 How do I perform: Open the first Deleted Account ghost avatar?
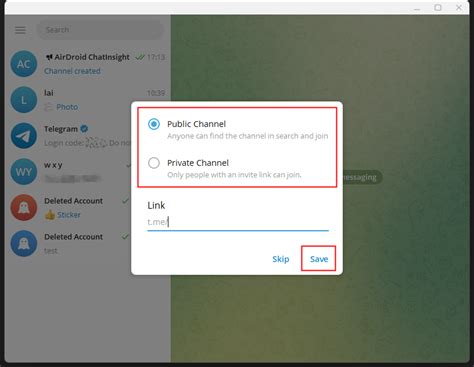pyautogui.click(x=24, y=208)
